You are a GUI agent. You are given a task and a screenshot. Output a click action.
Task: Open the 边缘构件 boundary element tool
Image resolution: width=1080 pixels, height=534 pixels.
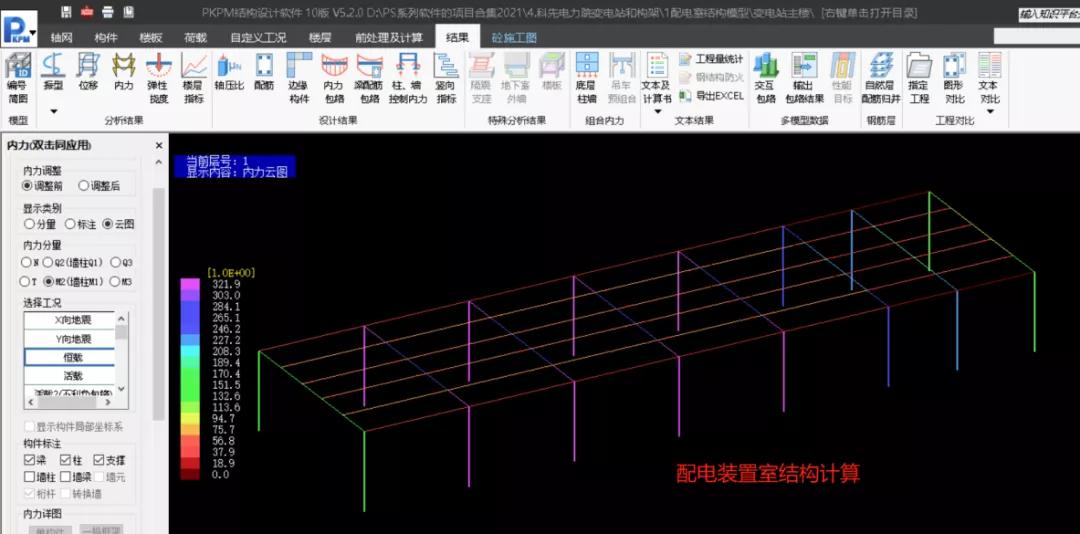[x=298, y=79]
